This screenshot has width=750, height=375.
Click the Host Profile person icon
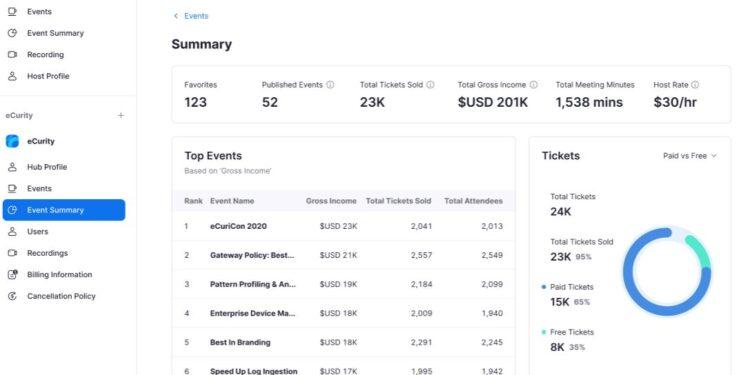coord(12,76)
